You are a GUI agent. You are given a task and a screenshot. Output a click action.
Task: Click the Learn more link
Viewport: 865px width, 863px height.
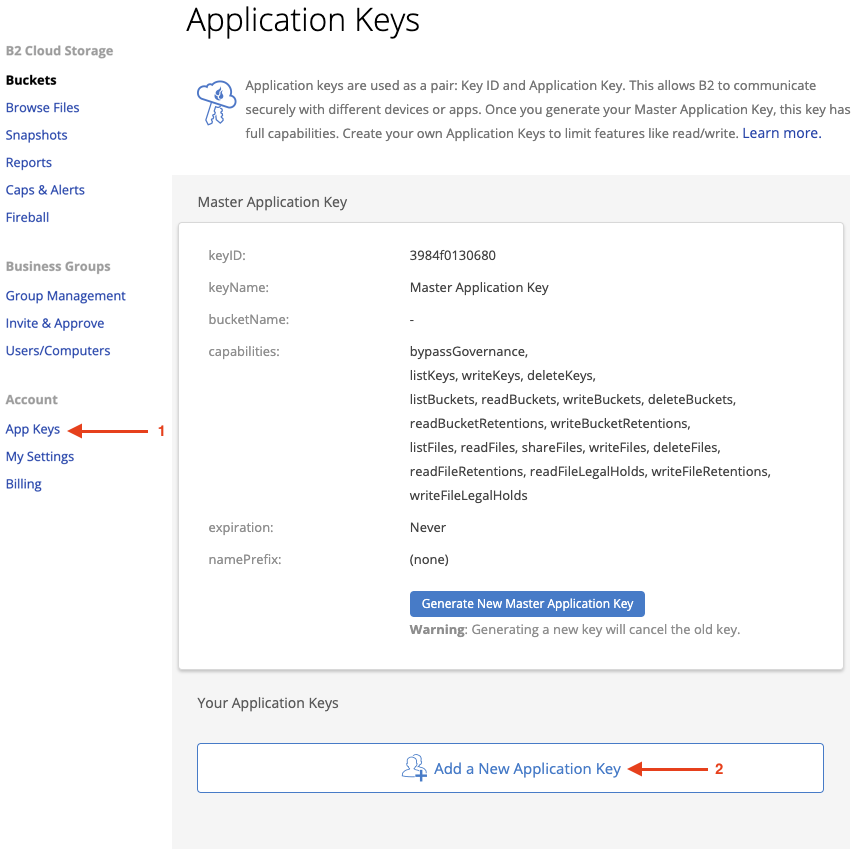tap(782, 133)
